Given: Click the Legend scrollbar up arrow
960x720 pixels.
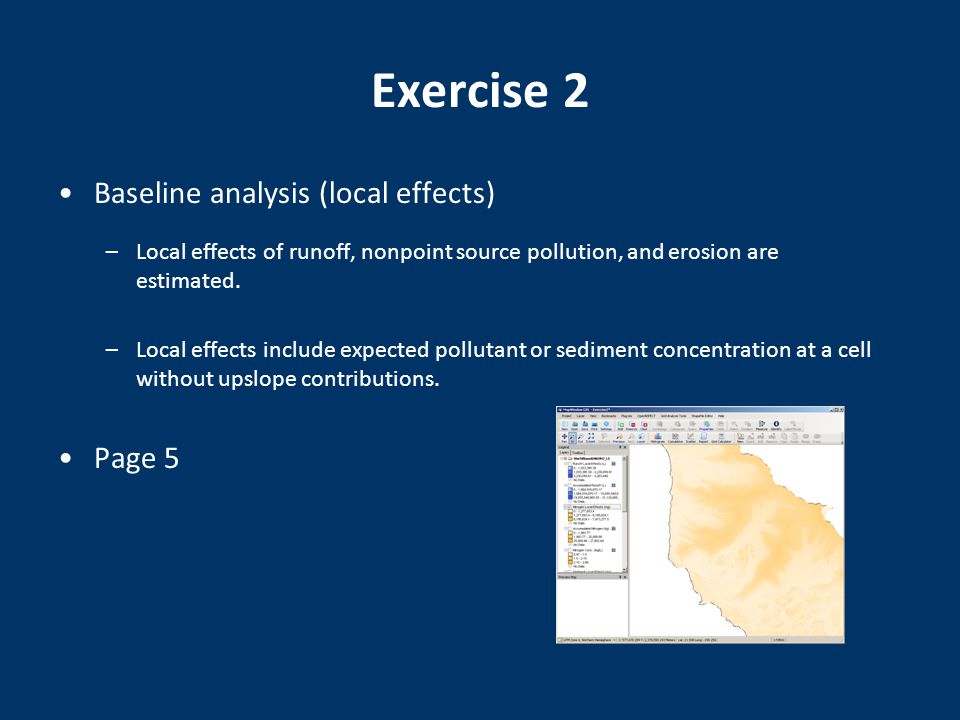Looking at the screenshot, I should 624,459.
